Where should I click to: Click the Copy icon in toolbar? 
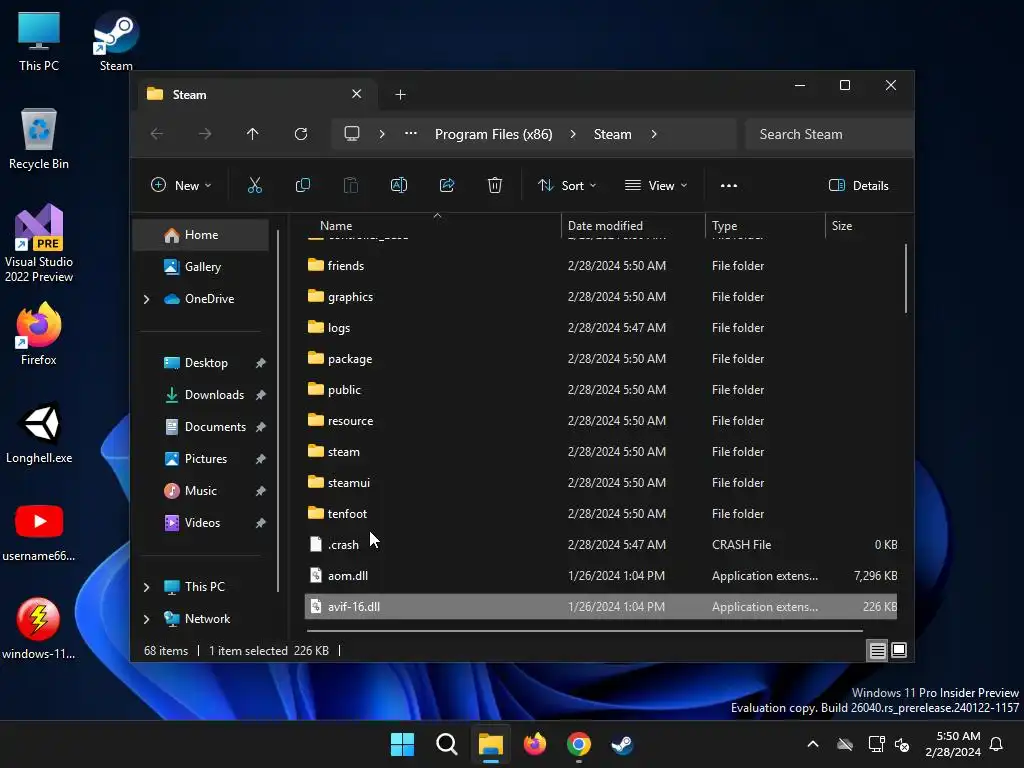click(302, 185)
